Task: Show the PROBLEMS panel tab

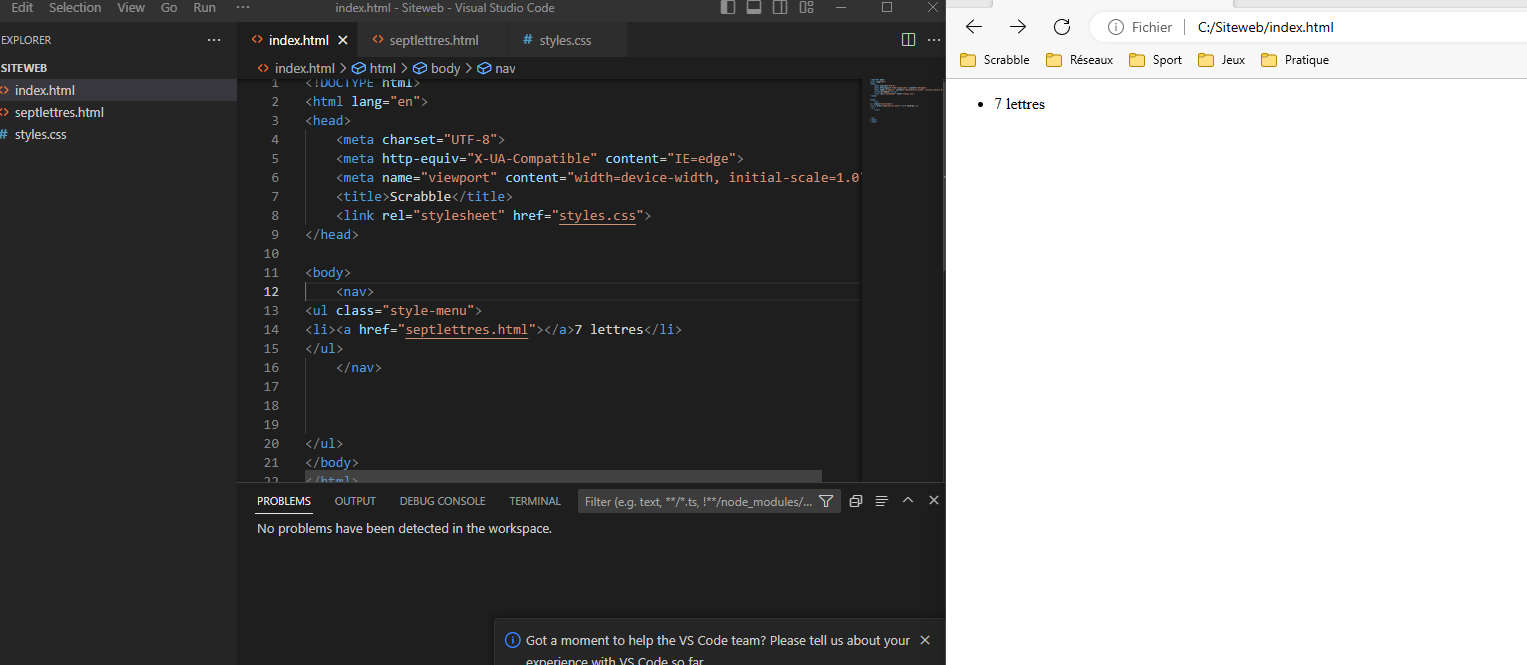Action: point(284,501)
